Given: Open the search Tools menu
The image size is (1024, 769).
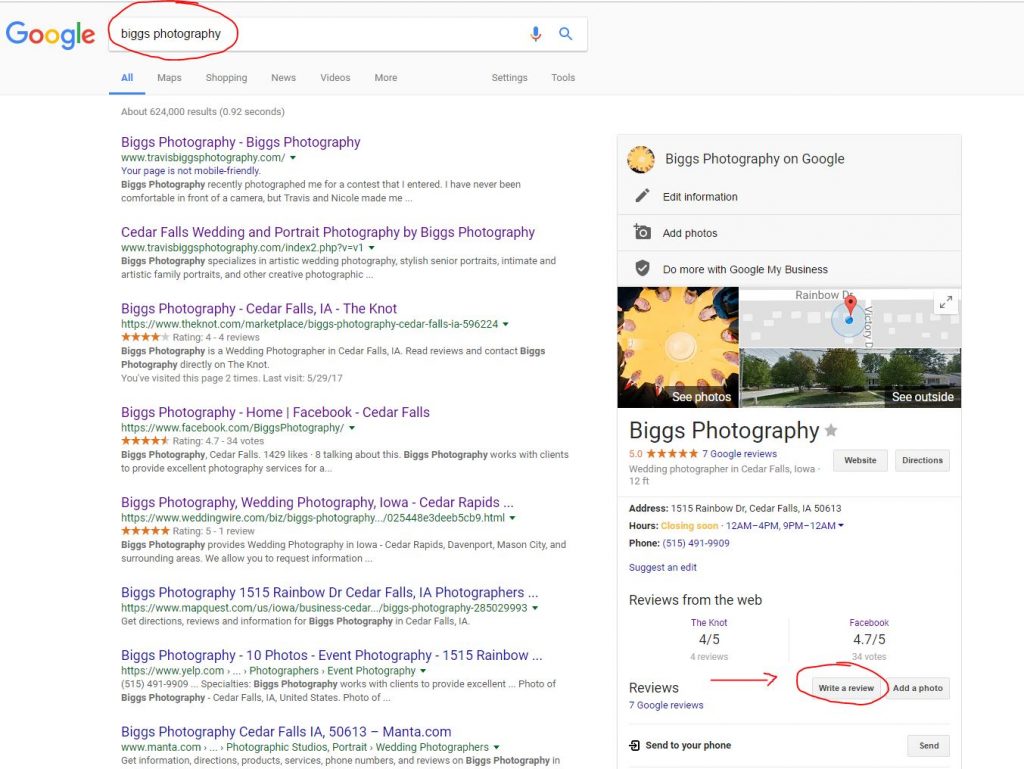Looking at the screenshot, I should [x=563, y=78].
